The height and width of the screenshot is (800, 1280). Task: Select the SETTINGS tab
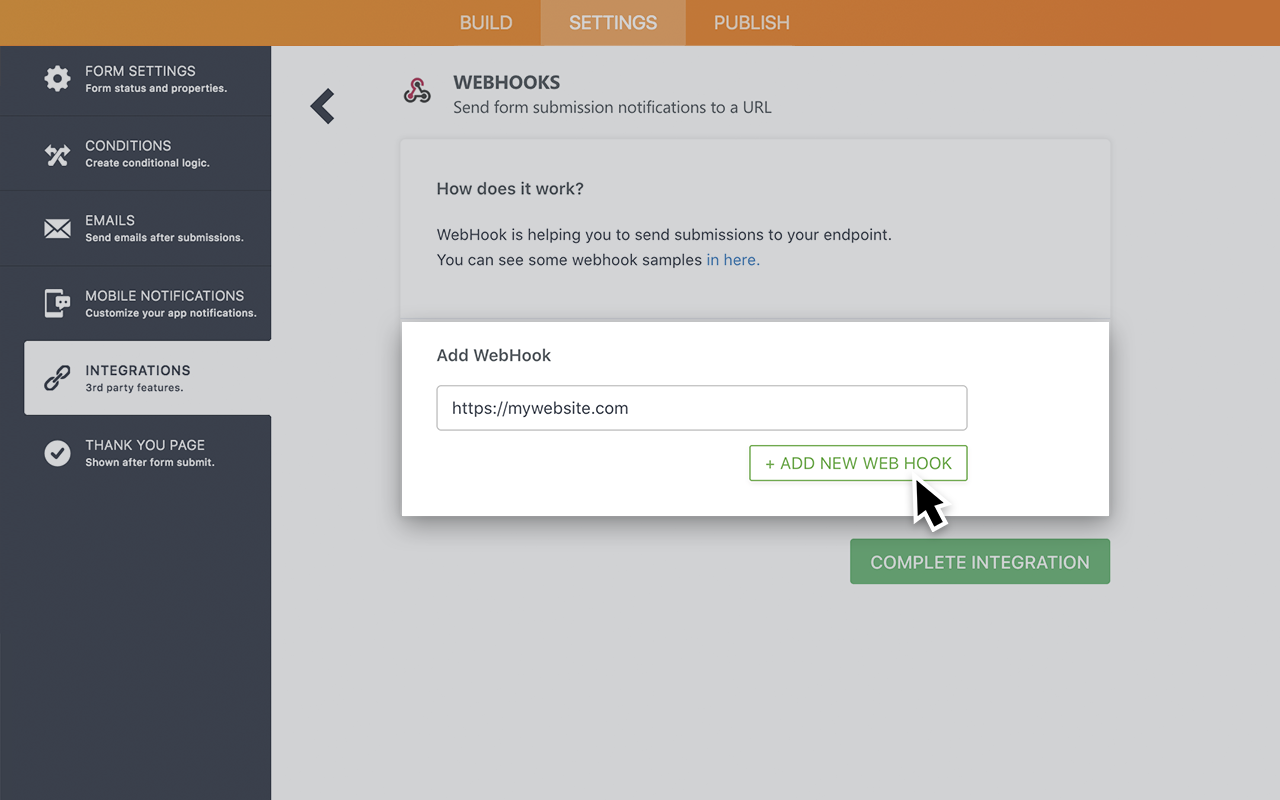(x=613, y=22)
